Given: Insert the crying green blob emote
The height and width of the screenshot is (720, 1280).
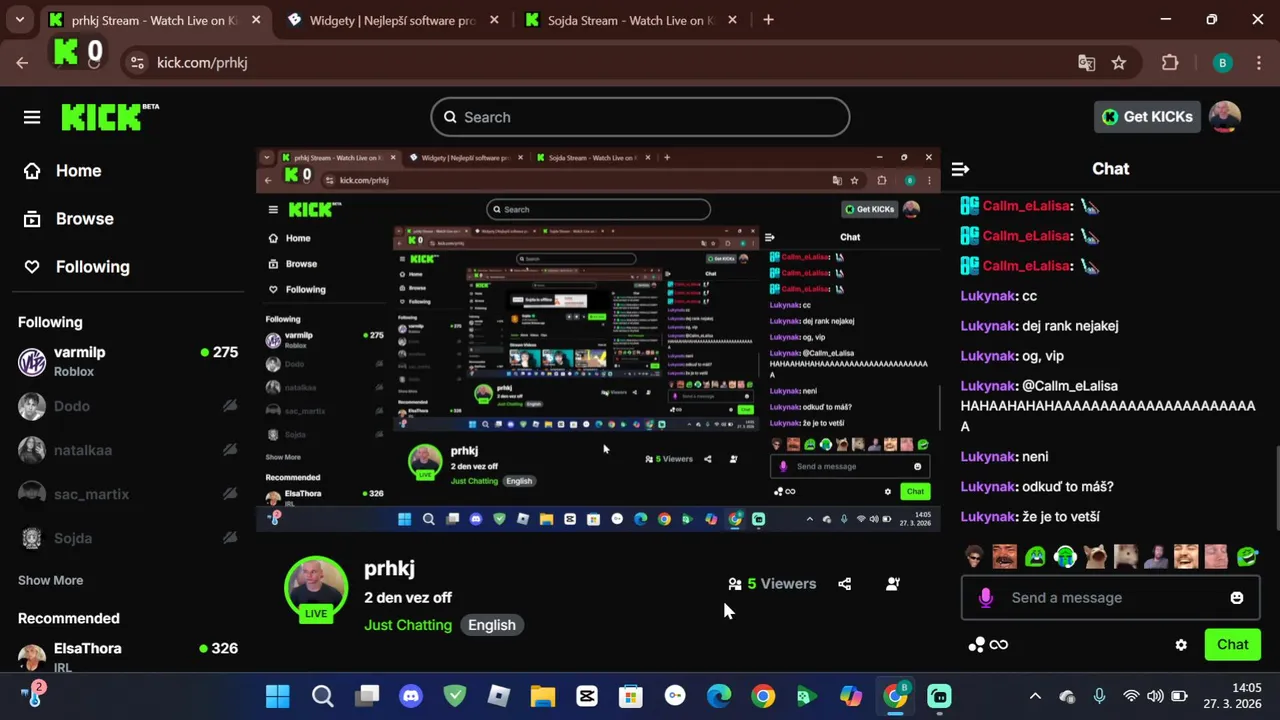Looking at the screenshot, I should click(x=1035, y=557).
